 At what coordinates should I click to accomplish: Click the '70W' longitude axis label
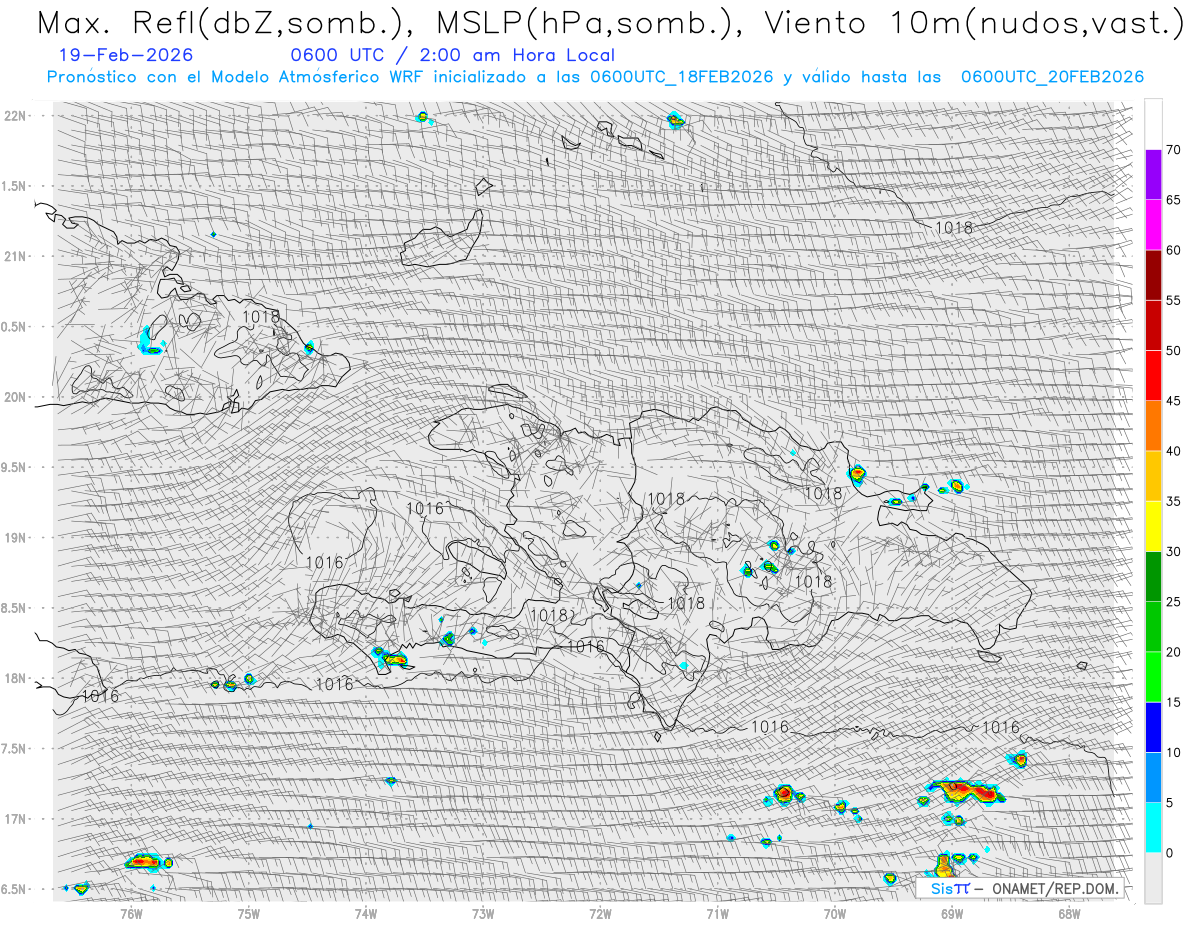835,913
